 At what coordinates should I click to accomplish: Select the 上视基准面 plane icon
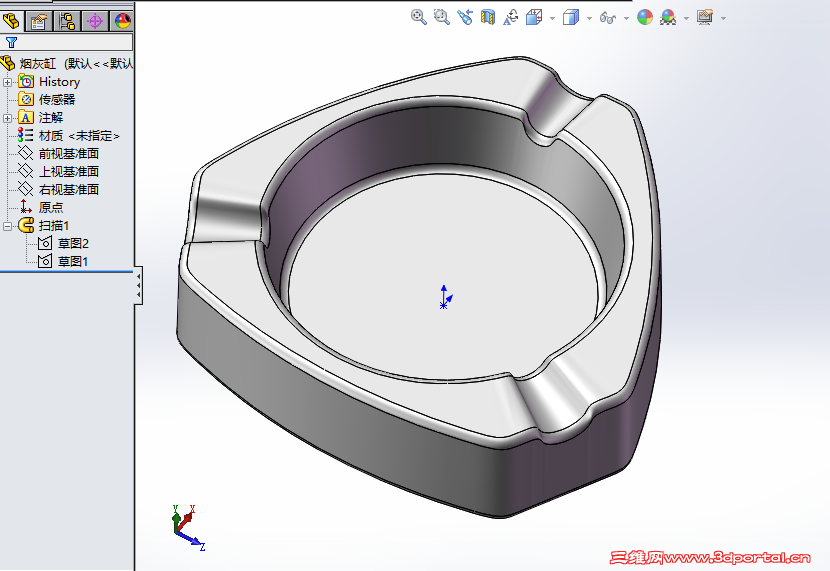click(25, 171)
